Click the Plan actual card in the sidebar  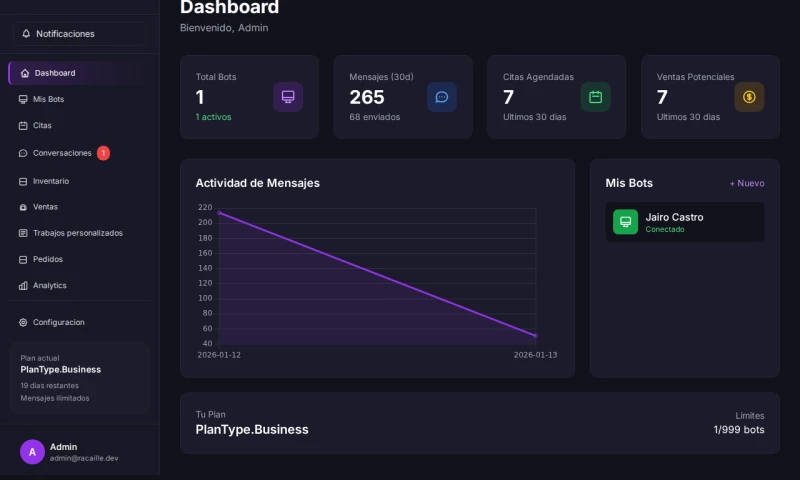tap(80, 379)
